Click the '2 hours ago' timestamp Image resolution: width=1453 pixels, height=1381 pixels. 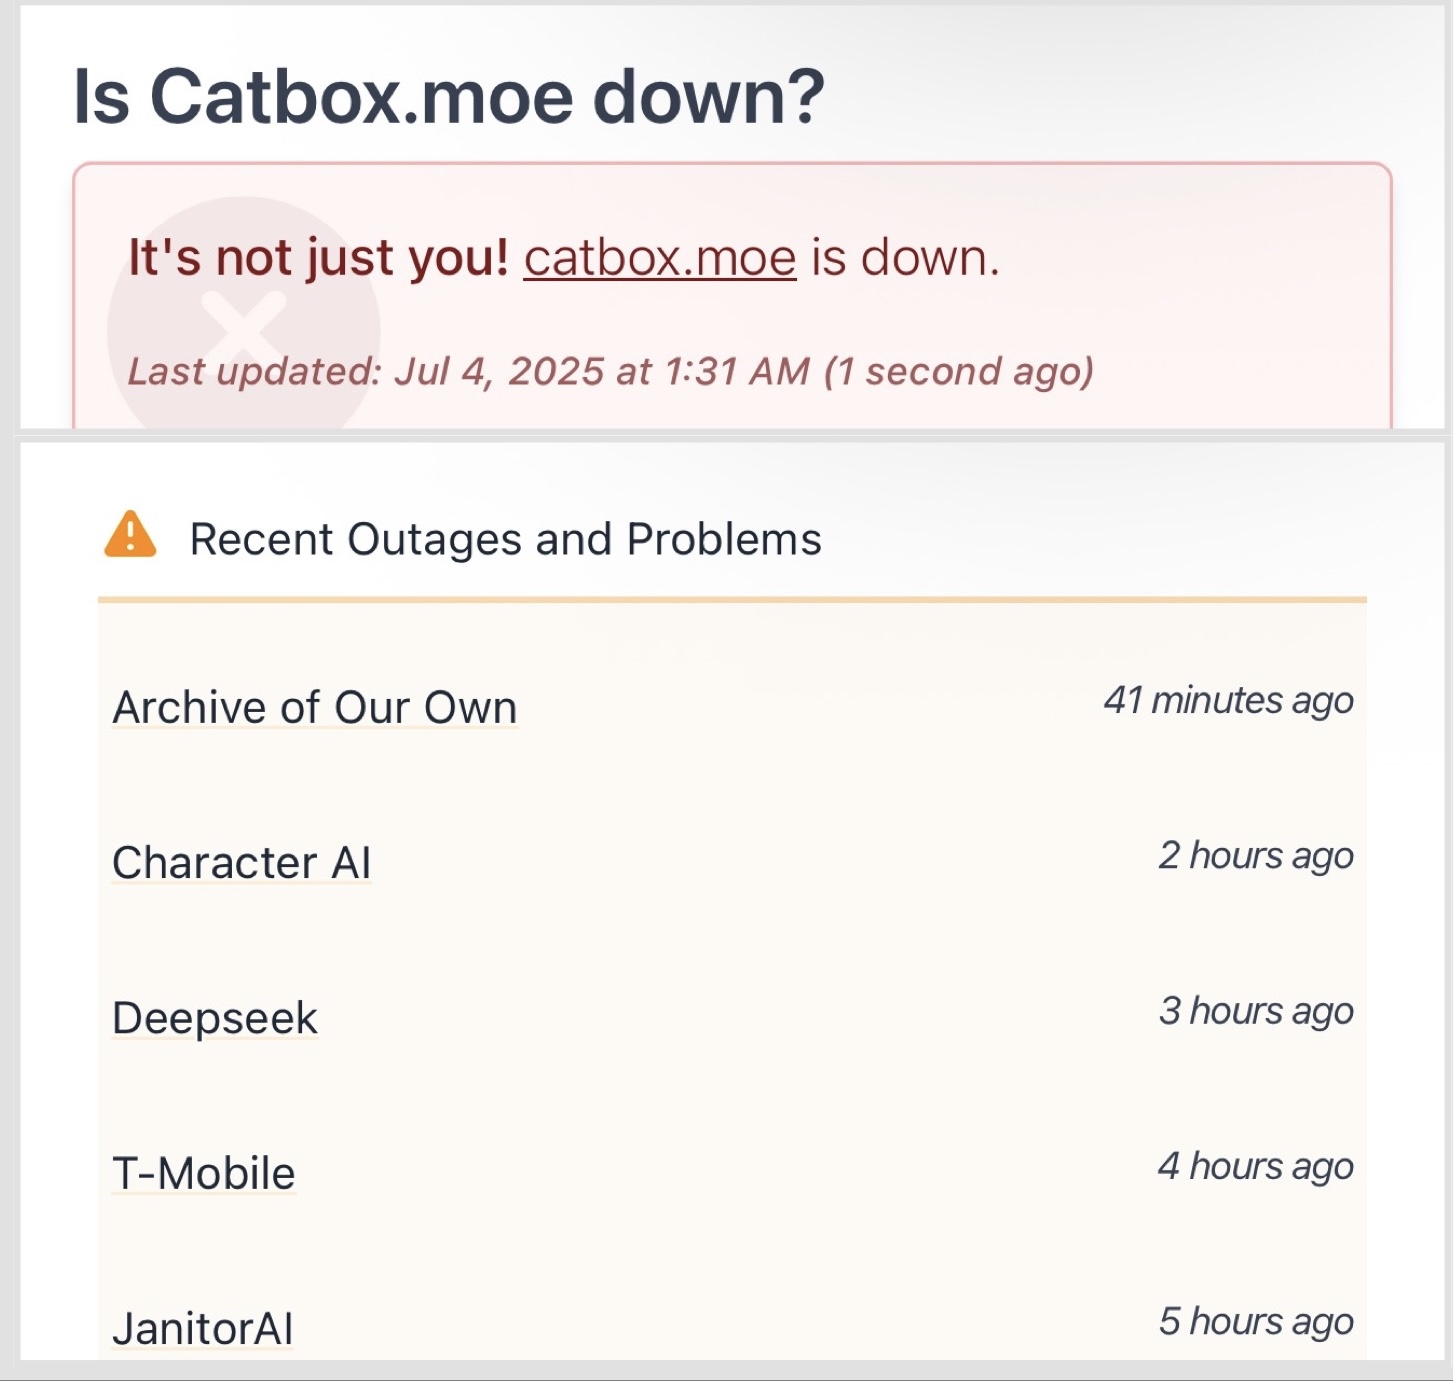pyautogui.click(x=1256, y=856)
